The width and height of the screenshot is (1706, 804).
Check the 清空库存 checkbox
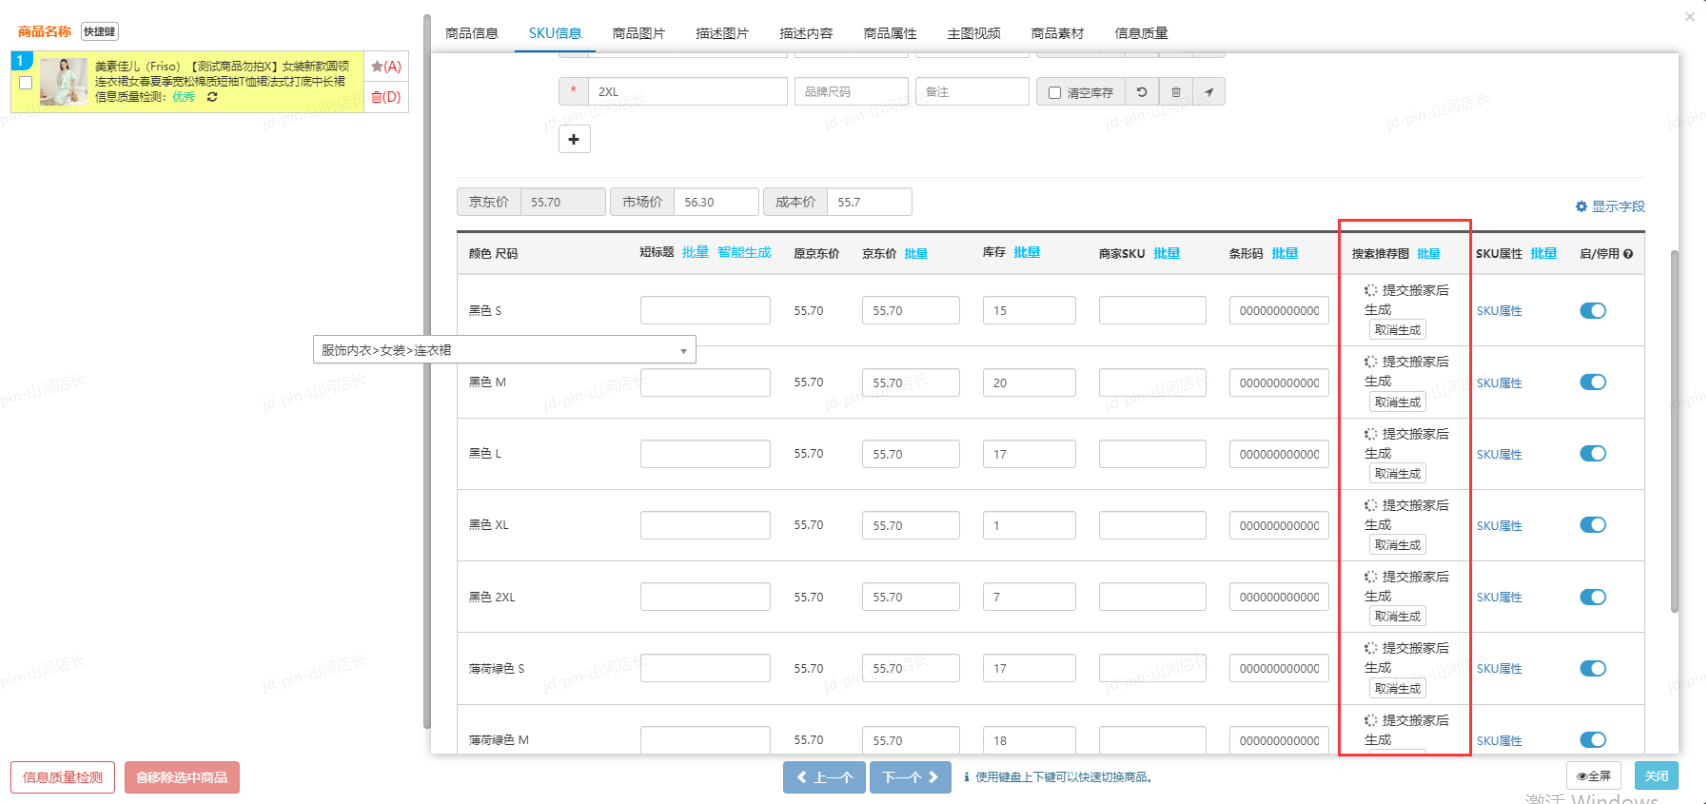point(1055,93)
